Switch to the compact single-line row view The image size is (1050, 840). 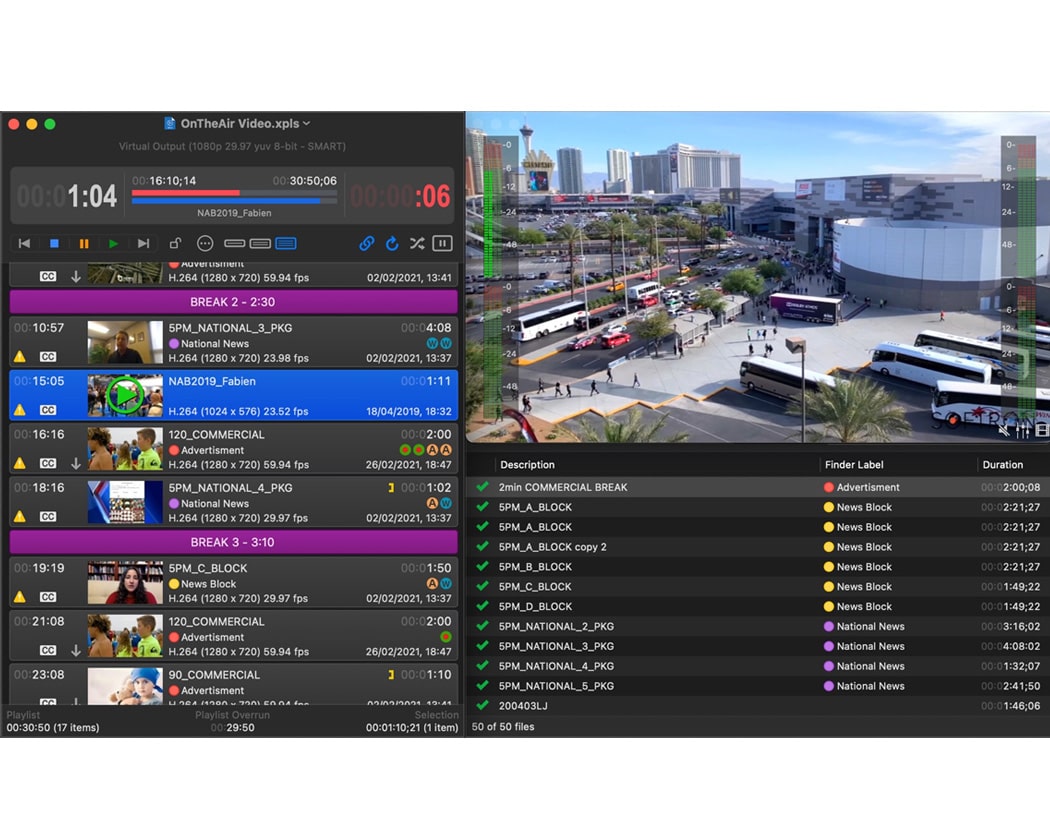(234, 243)
